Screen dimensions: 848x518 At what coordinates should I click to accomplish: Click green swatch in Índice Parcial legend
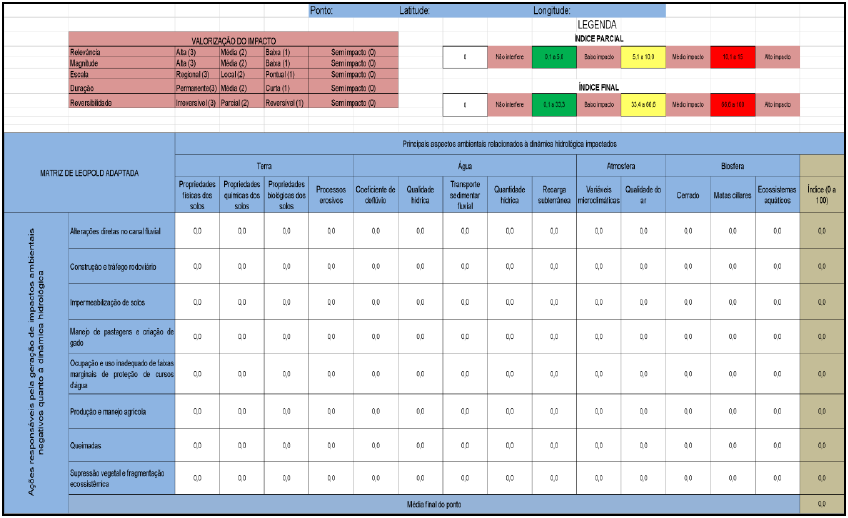click(x=553, y=58)
